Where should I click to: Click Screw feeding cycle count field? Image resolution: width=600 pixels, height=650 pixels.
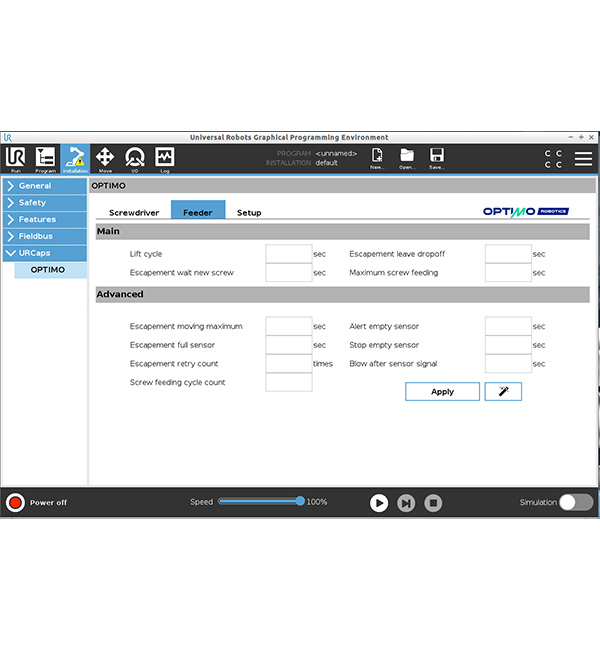[289, 382]
